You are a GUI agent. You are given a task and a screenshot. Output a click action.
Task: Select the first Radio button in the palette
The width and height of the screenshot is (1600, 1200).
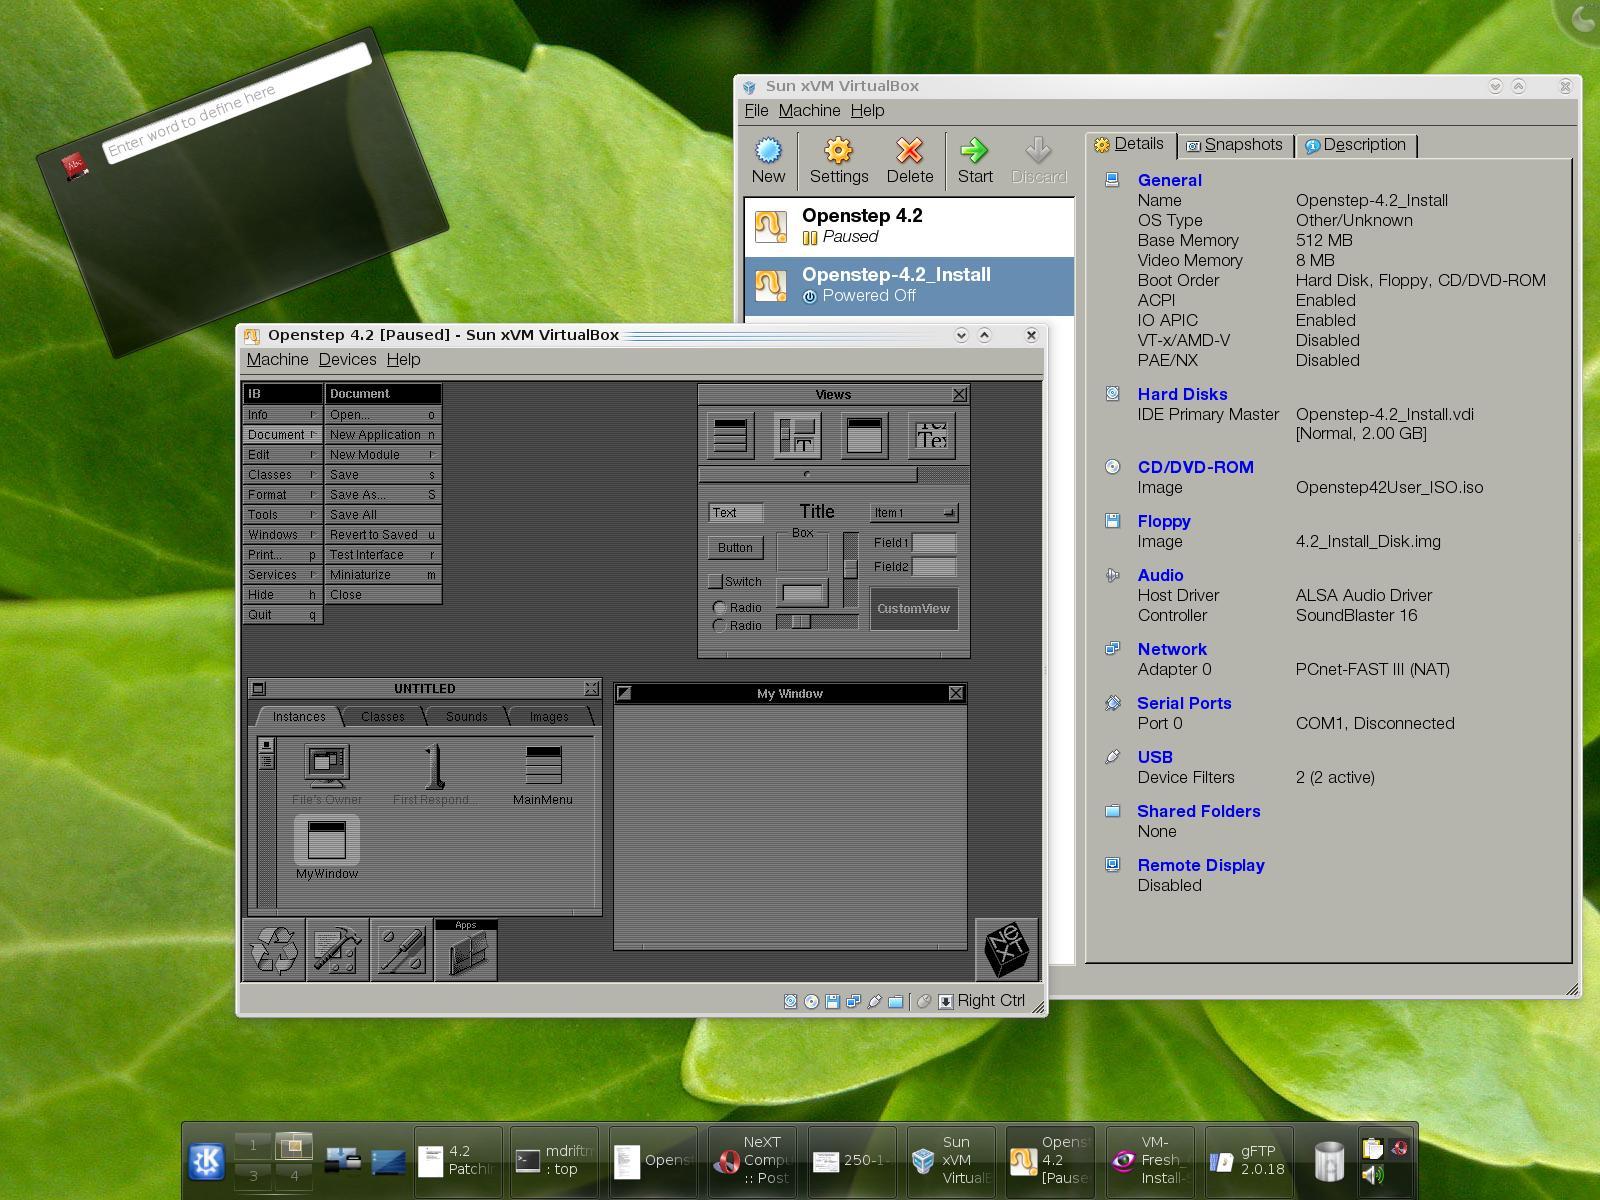click(x=719, y=607)
